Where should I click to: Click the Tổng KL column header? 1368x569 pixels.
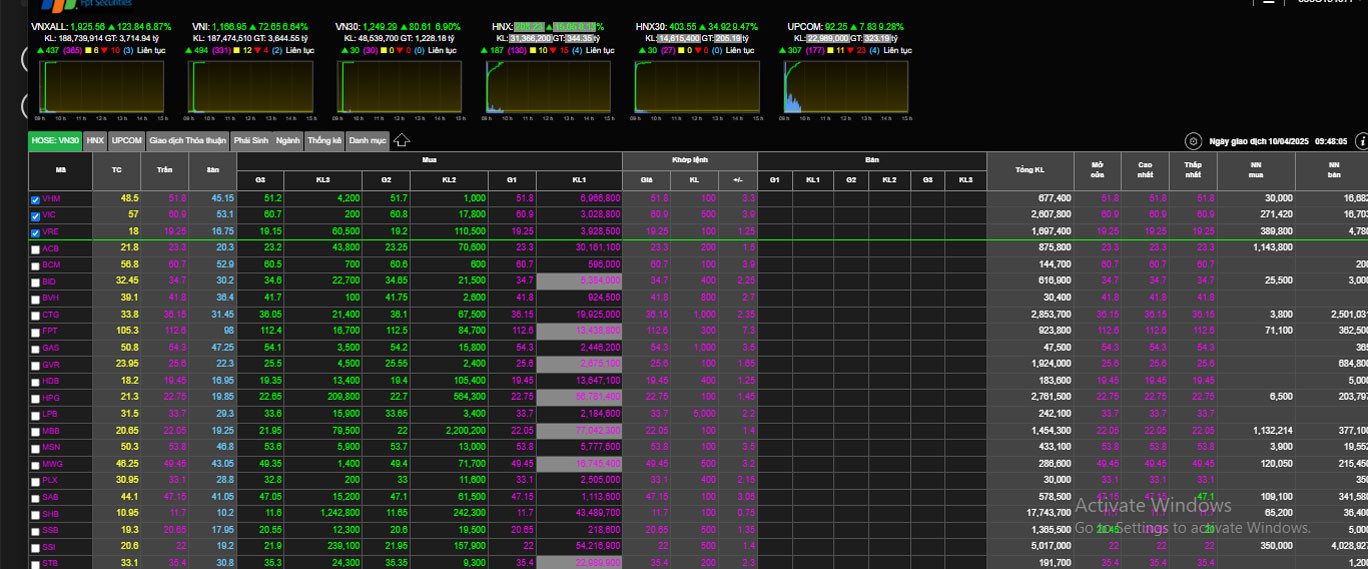1030,170
